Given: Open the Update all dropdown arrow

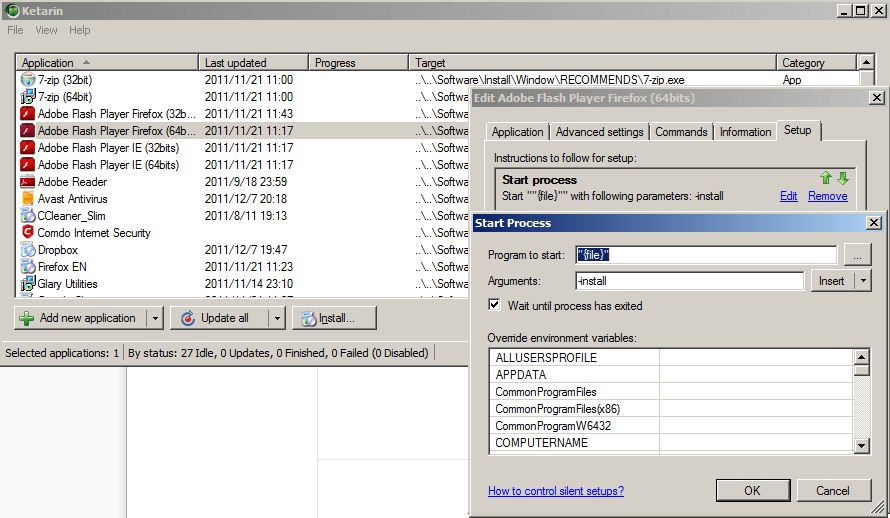Looking at the screenshot, I should click(277, 318).
